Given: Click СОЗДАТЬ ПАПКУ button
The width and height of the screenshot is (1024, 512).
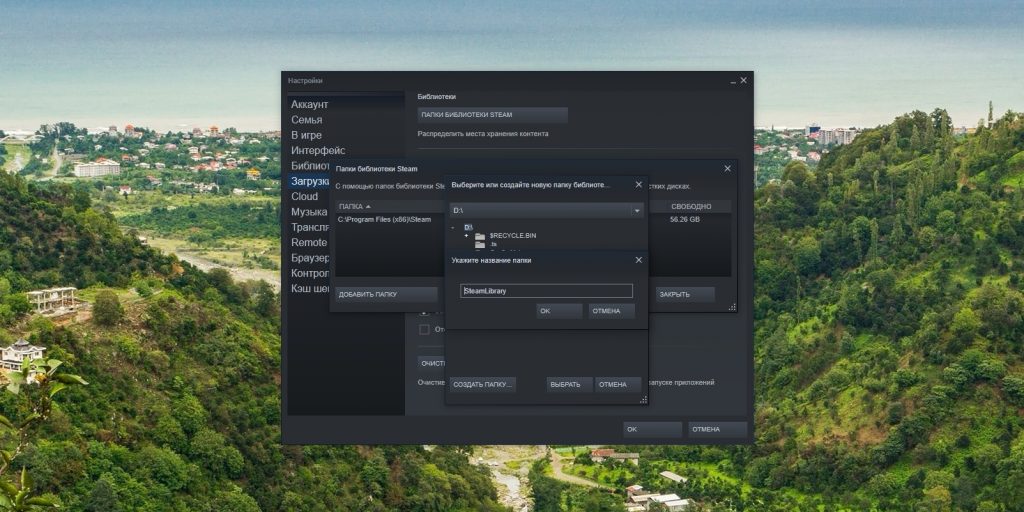Looking at the screenshot, I should point(483,384).
